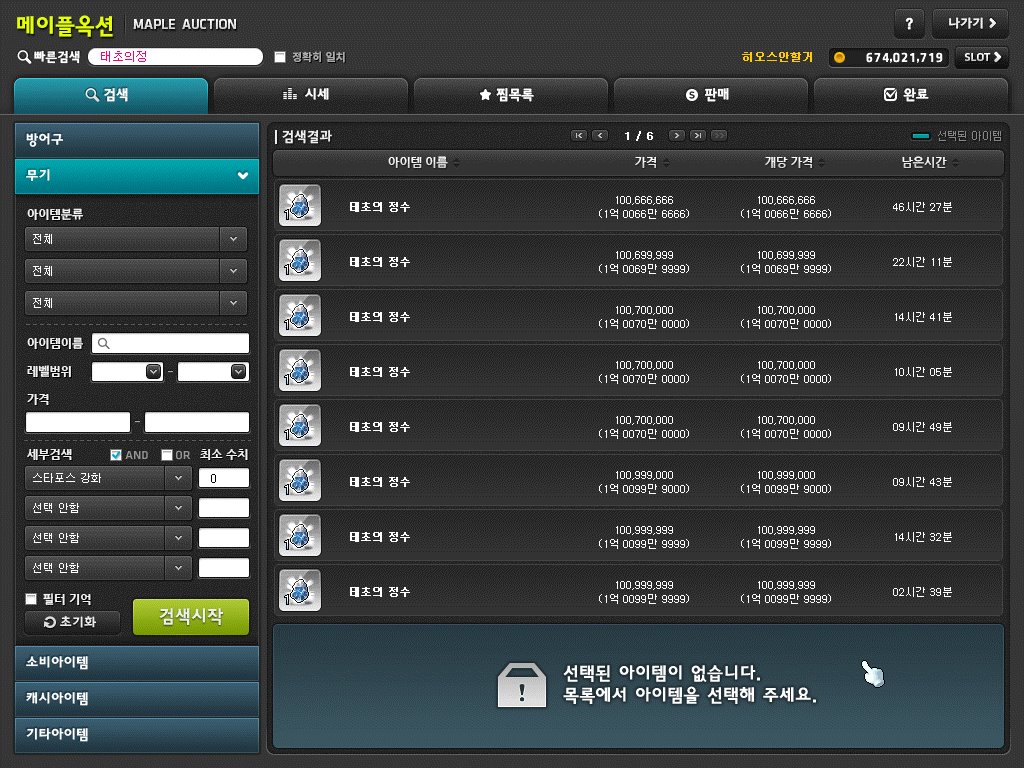The width and height of the screenshot is (1024, 768).
Task: Click the help question mark button
Action: pos(908,24)
